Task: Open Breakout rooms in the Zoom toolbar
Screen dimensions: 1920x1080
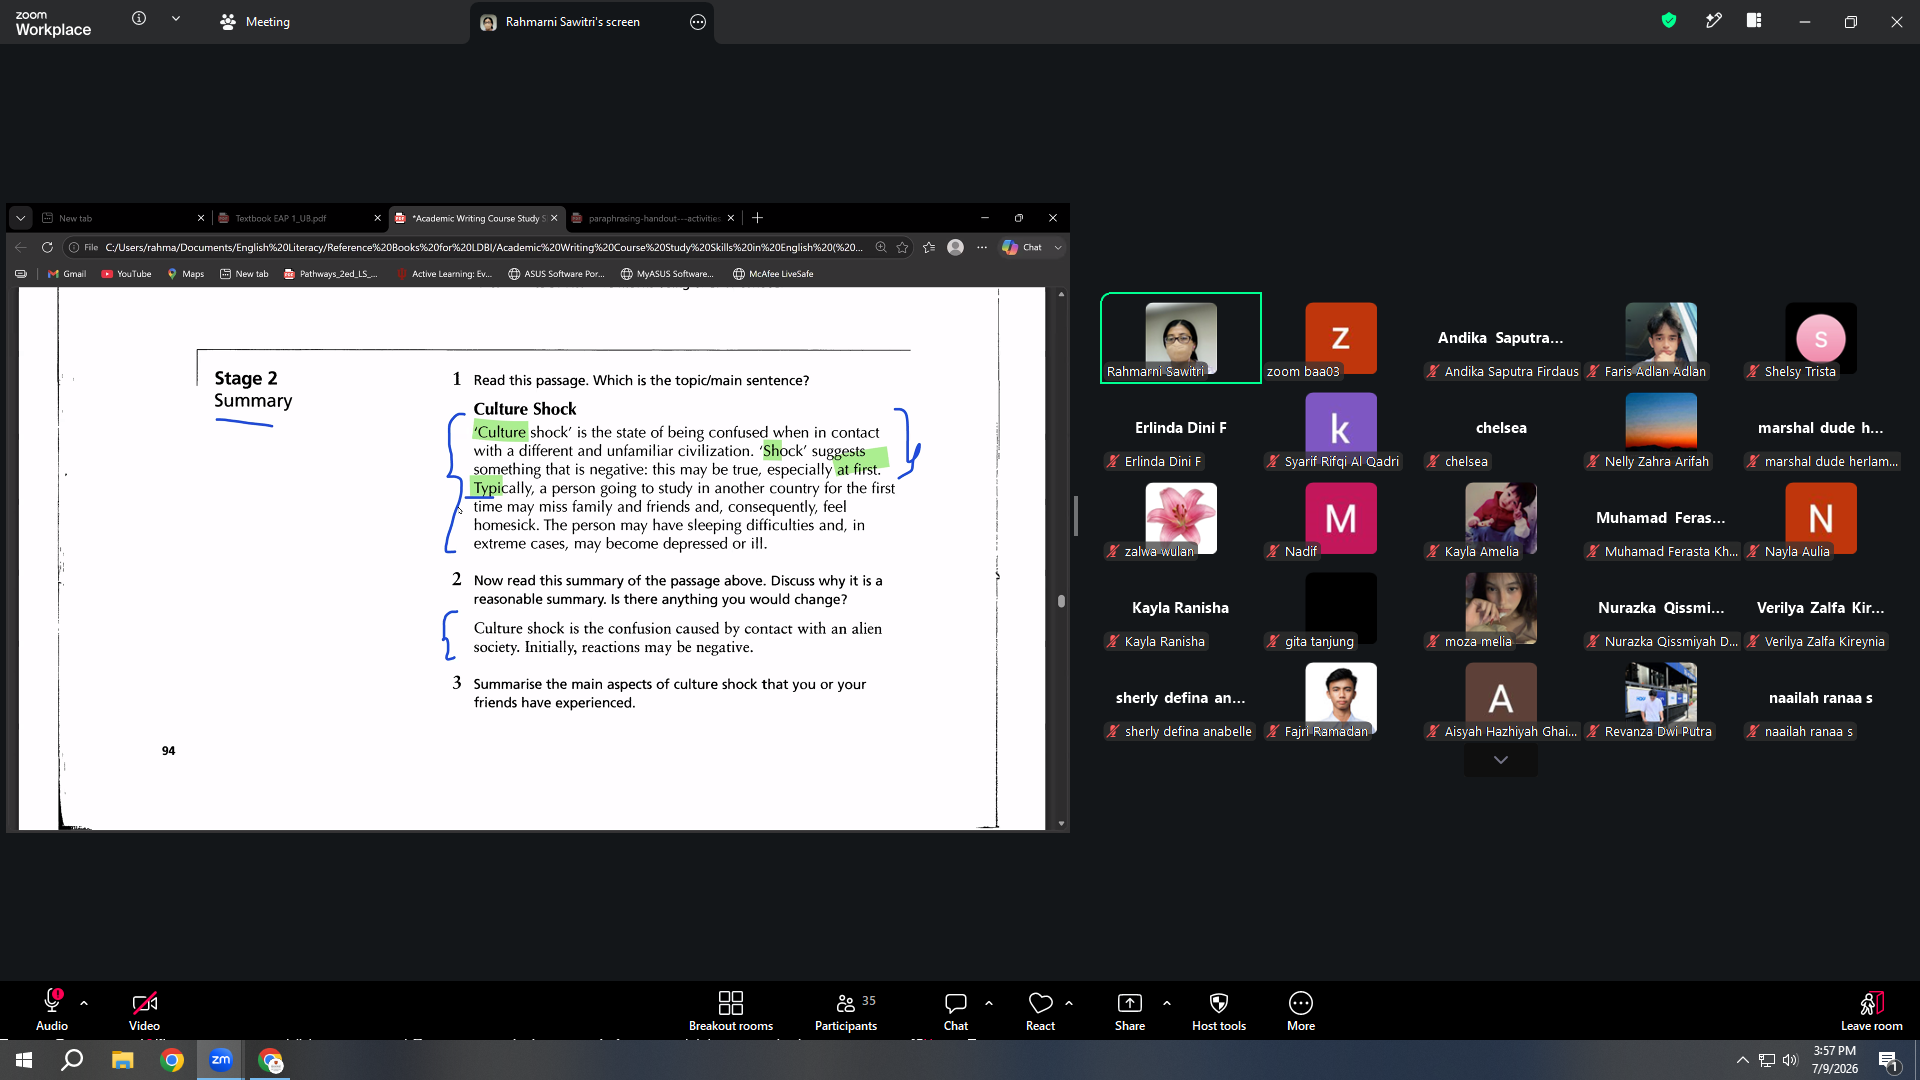Action: [x=731, y=1010]
